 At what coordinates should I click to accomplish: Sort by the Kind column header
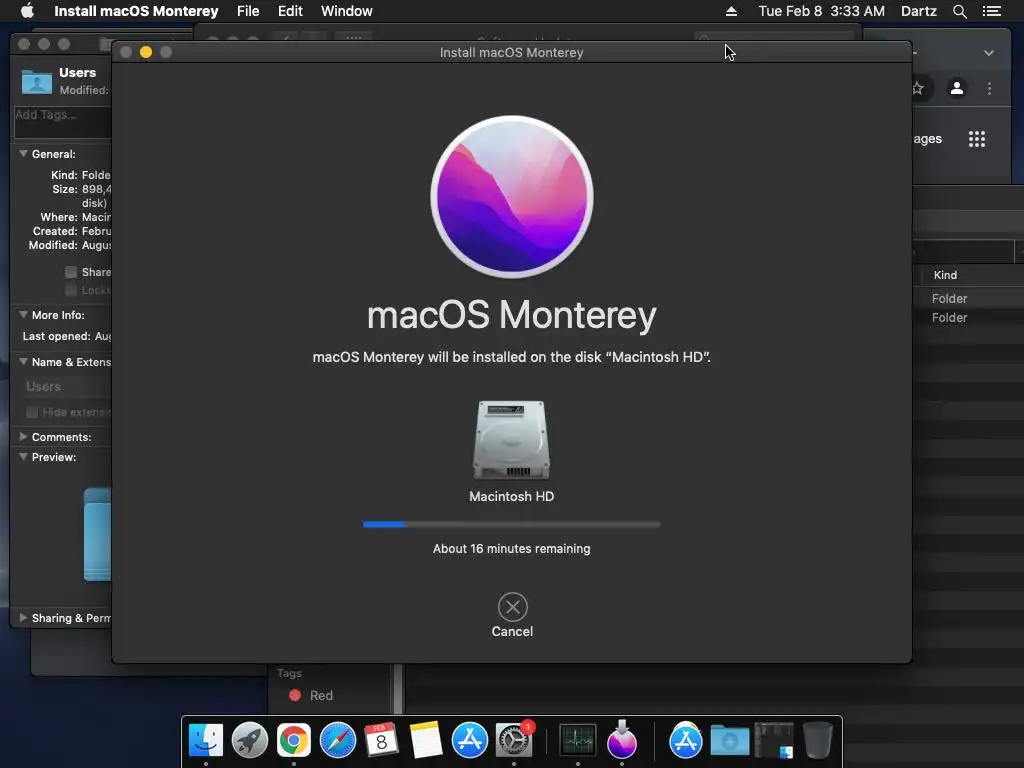945,275
